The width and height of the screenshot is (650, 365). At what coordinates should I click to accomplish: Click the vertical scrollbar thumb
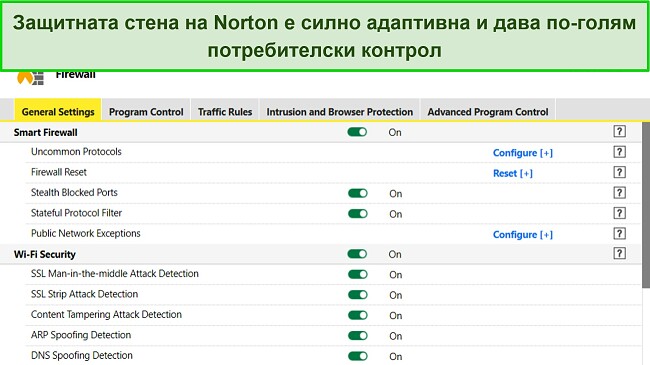pyautogui.click(x=646, y=204)
